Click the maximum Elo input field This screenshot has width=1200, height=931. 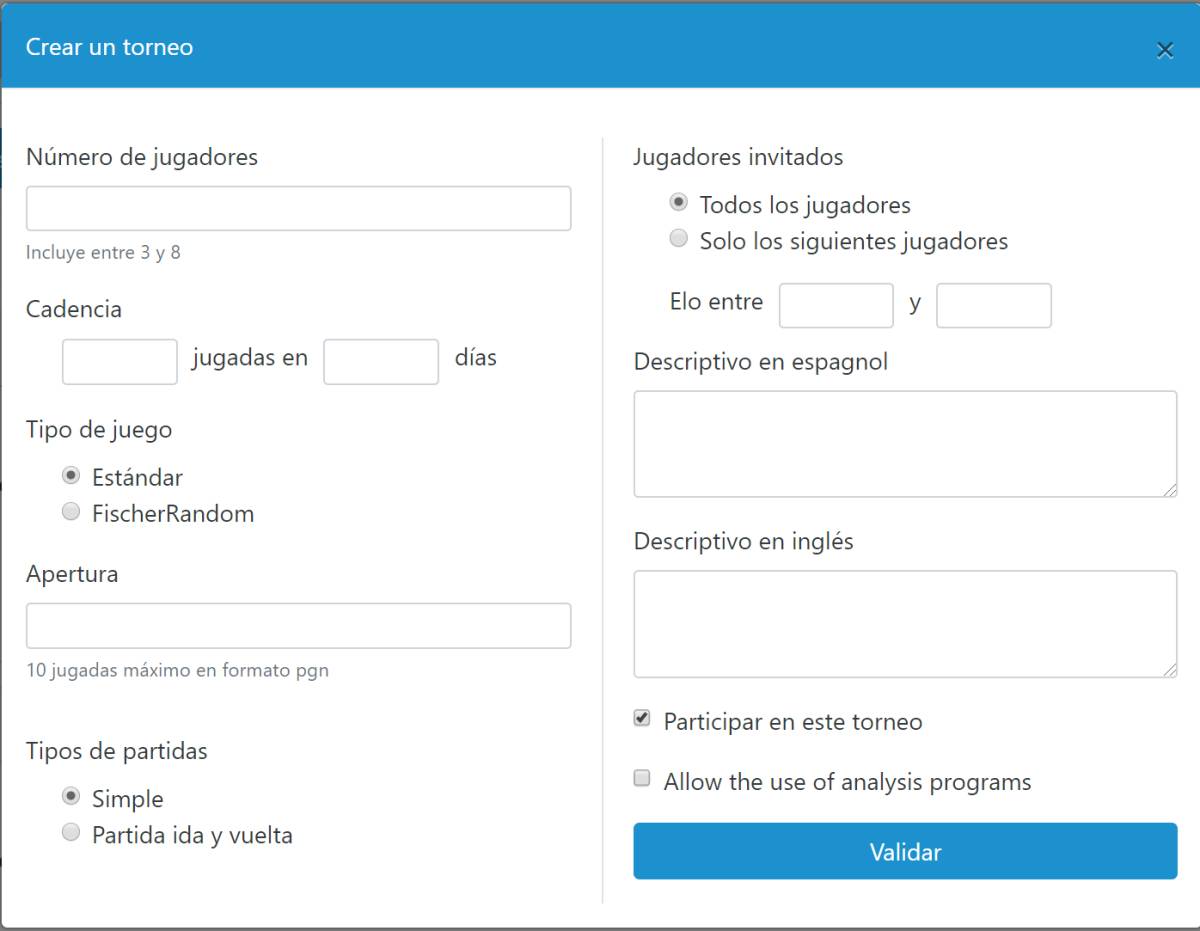click(994, 305)
